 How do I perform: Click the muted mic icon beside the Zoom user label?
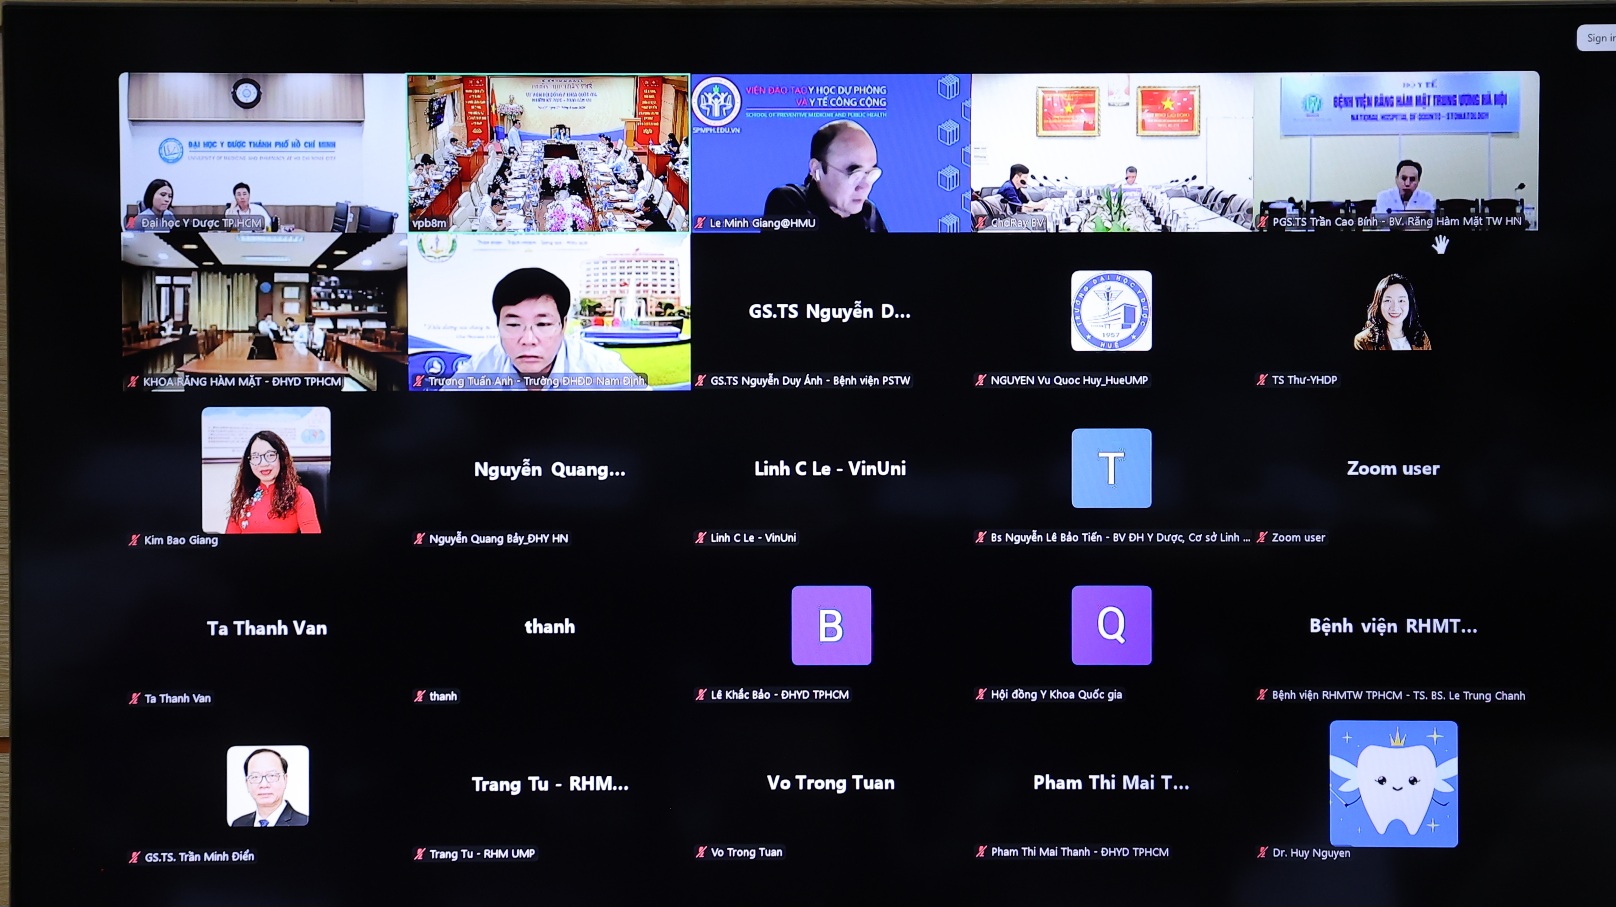pos(1262,537)
